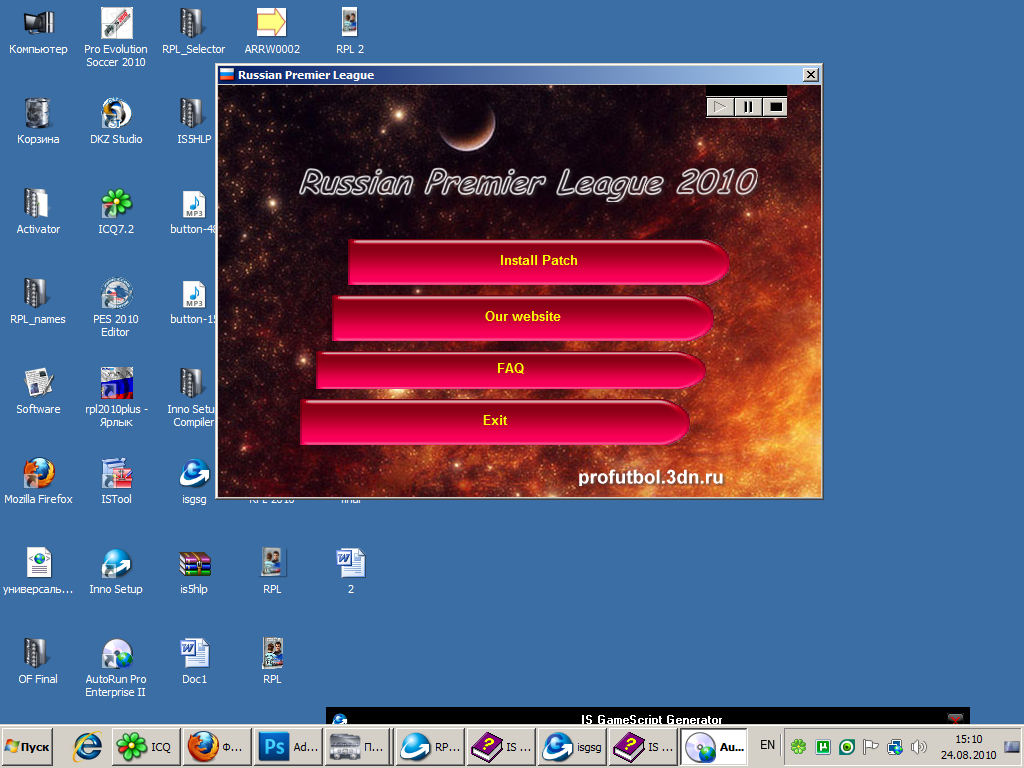
Task: Select the button-15 MP3 file icon
Action: 193,302
